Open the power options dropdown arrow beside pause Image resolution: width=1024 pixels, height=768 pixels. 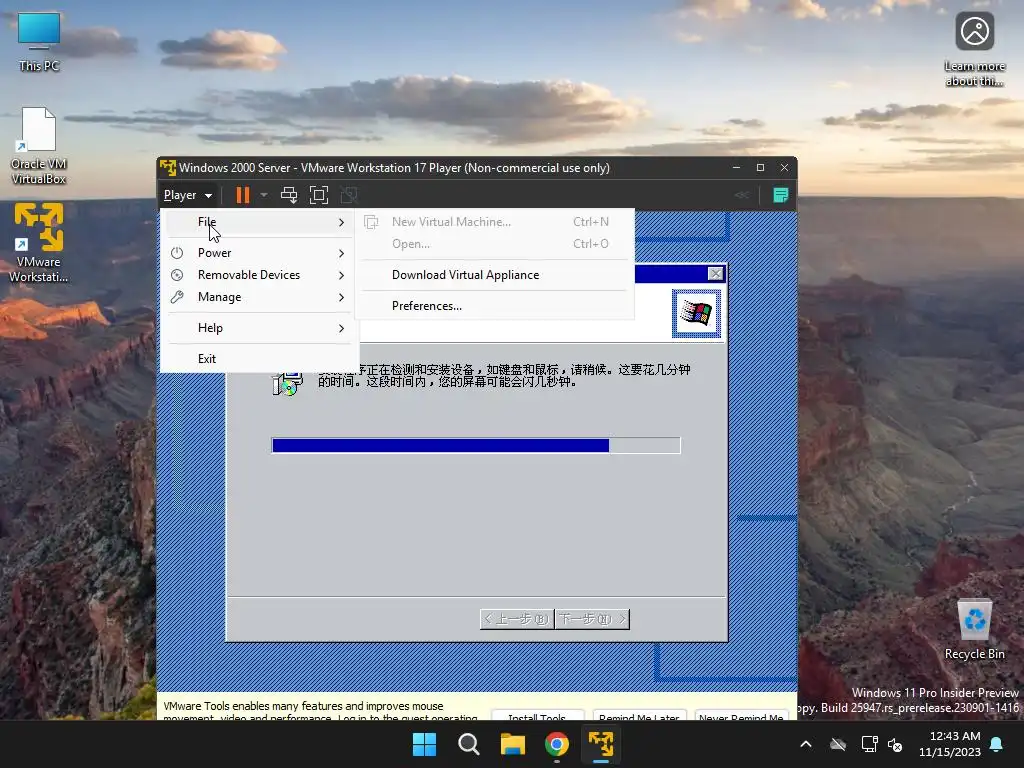(264, 195)
